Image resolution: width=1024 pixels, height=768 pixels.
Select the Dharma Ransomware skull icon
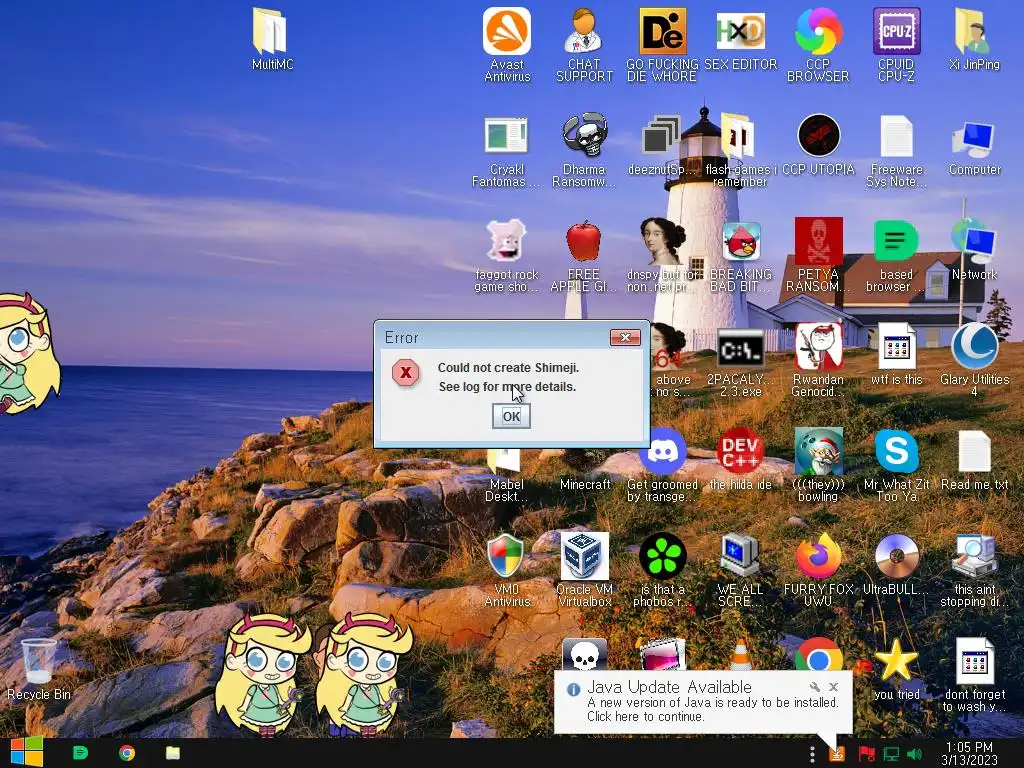(584, 150)
